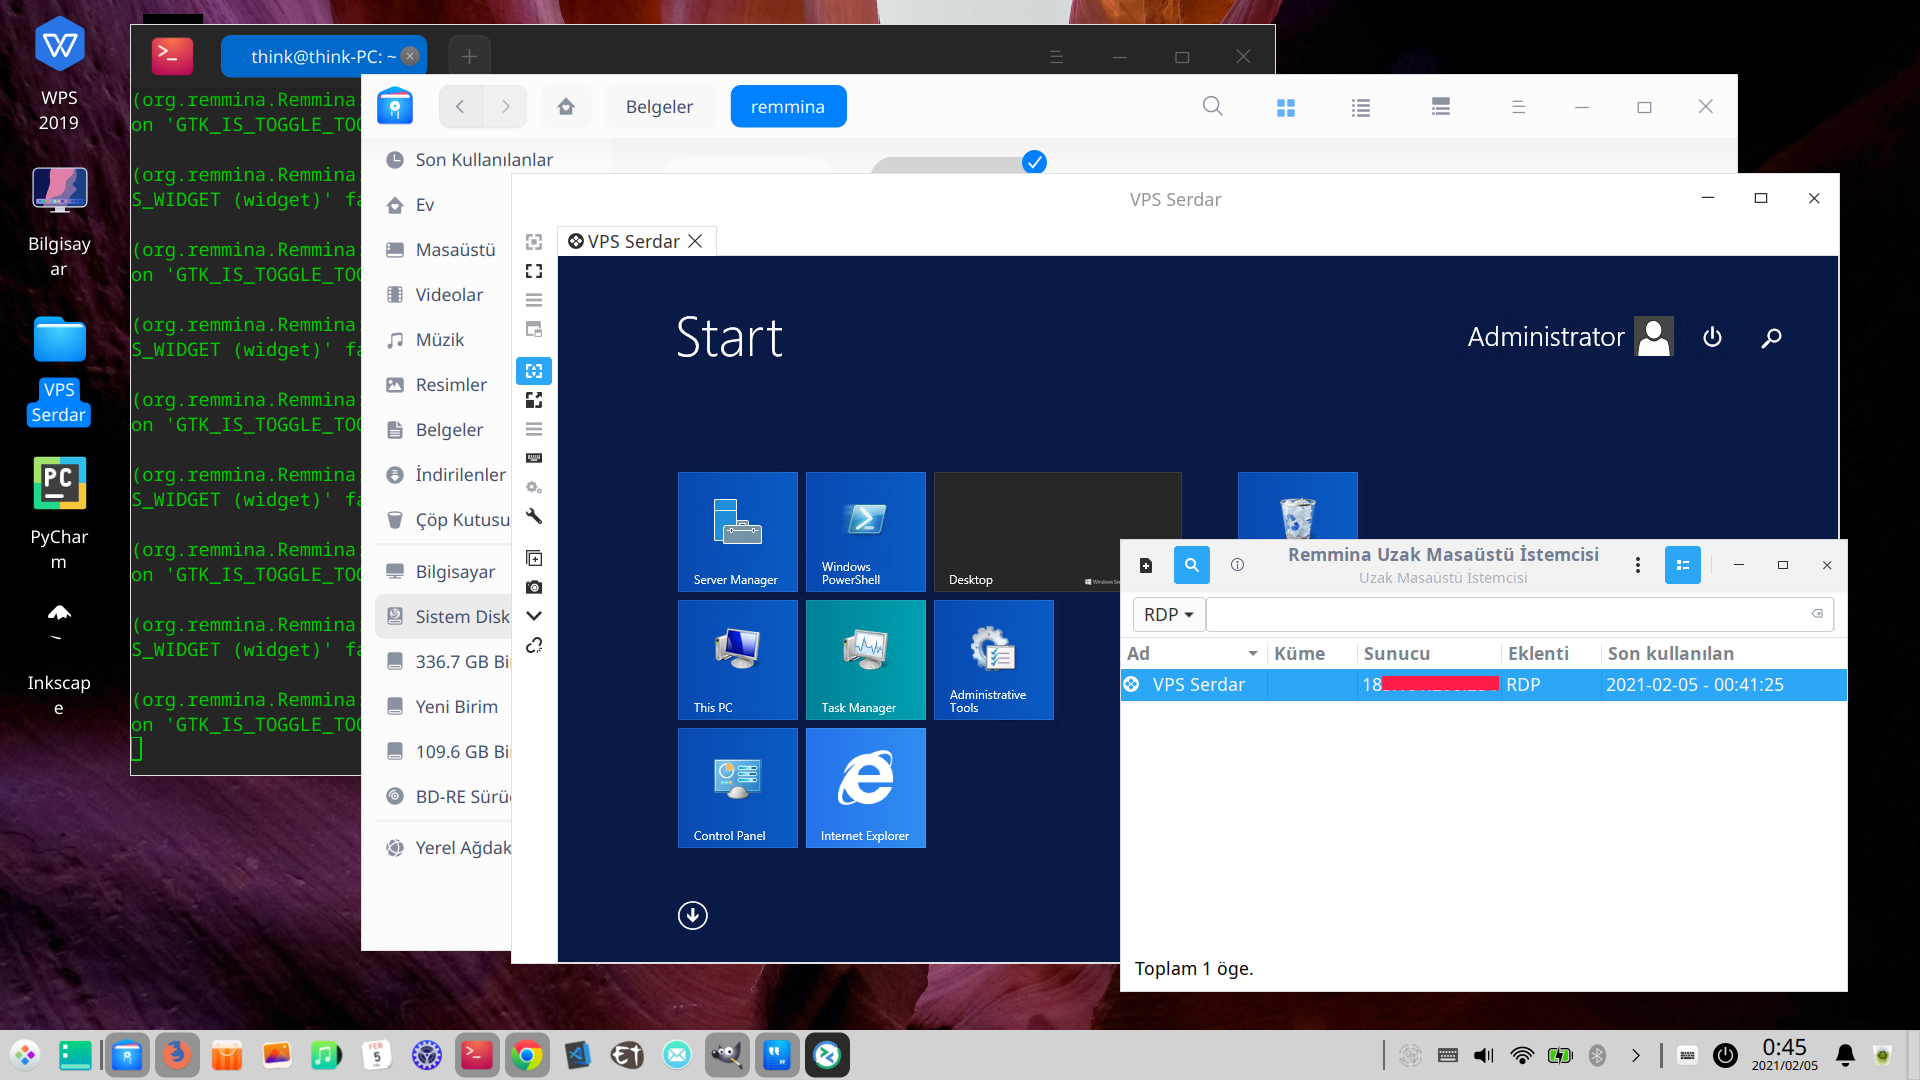This screenshot has height=1080, width=1920.
Task: Open the Server Manager tile
Action: 738,532
